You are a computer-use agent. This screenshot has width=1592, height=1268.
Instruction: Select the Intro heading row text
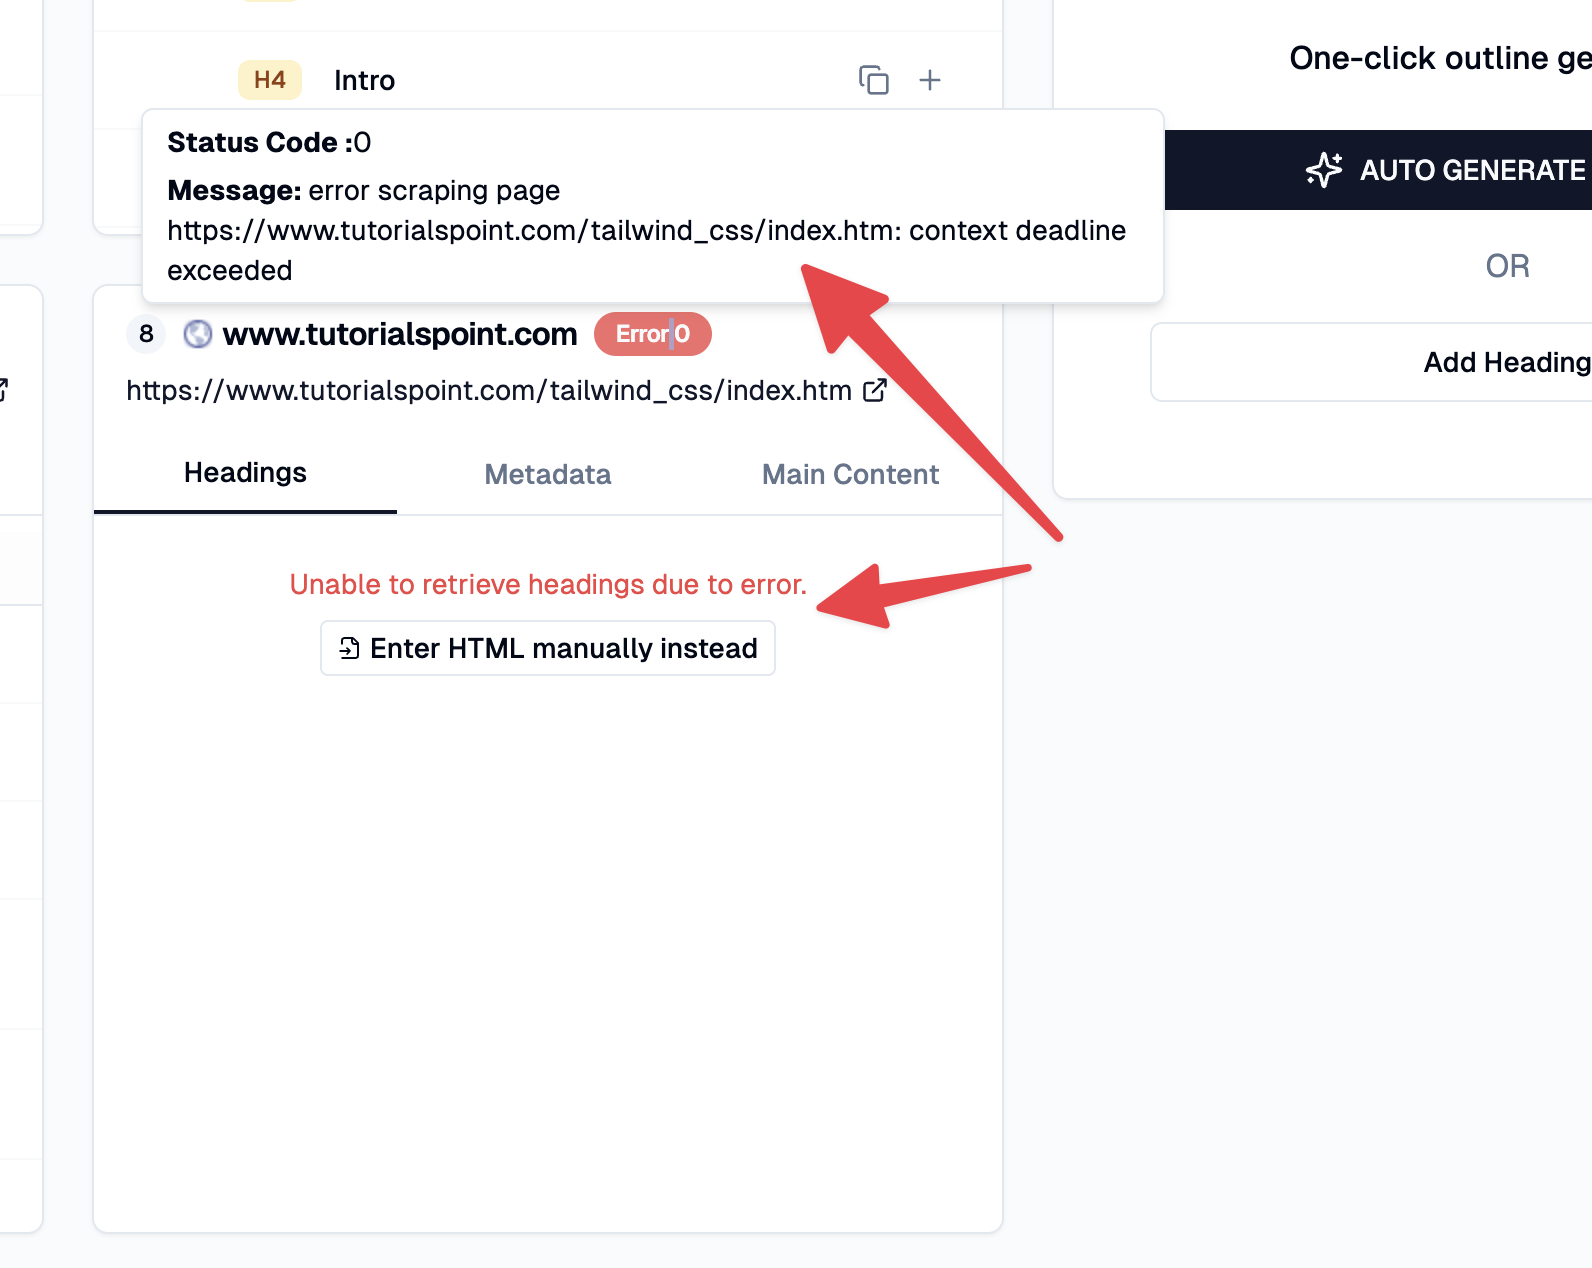click(364, 80)
